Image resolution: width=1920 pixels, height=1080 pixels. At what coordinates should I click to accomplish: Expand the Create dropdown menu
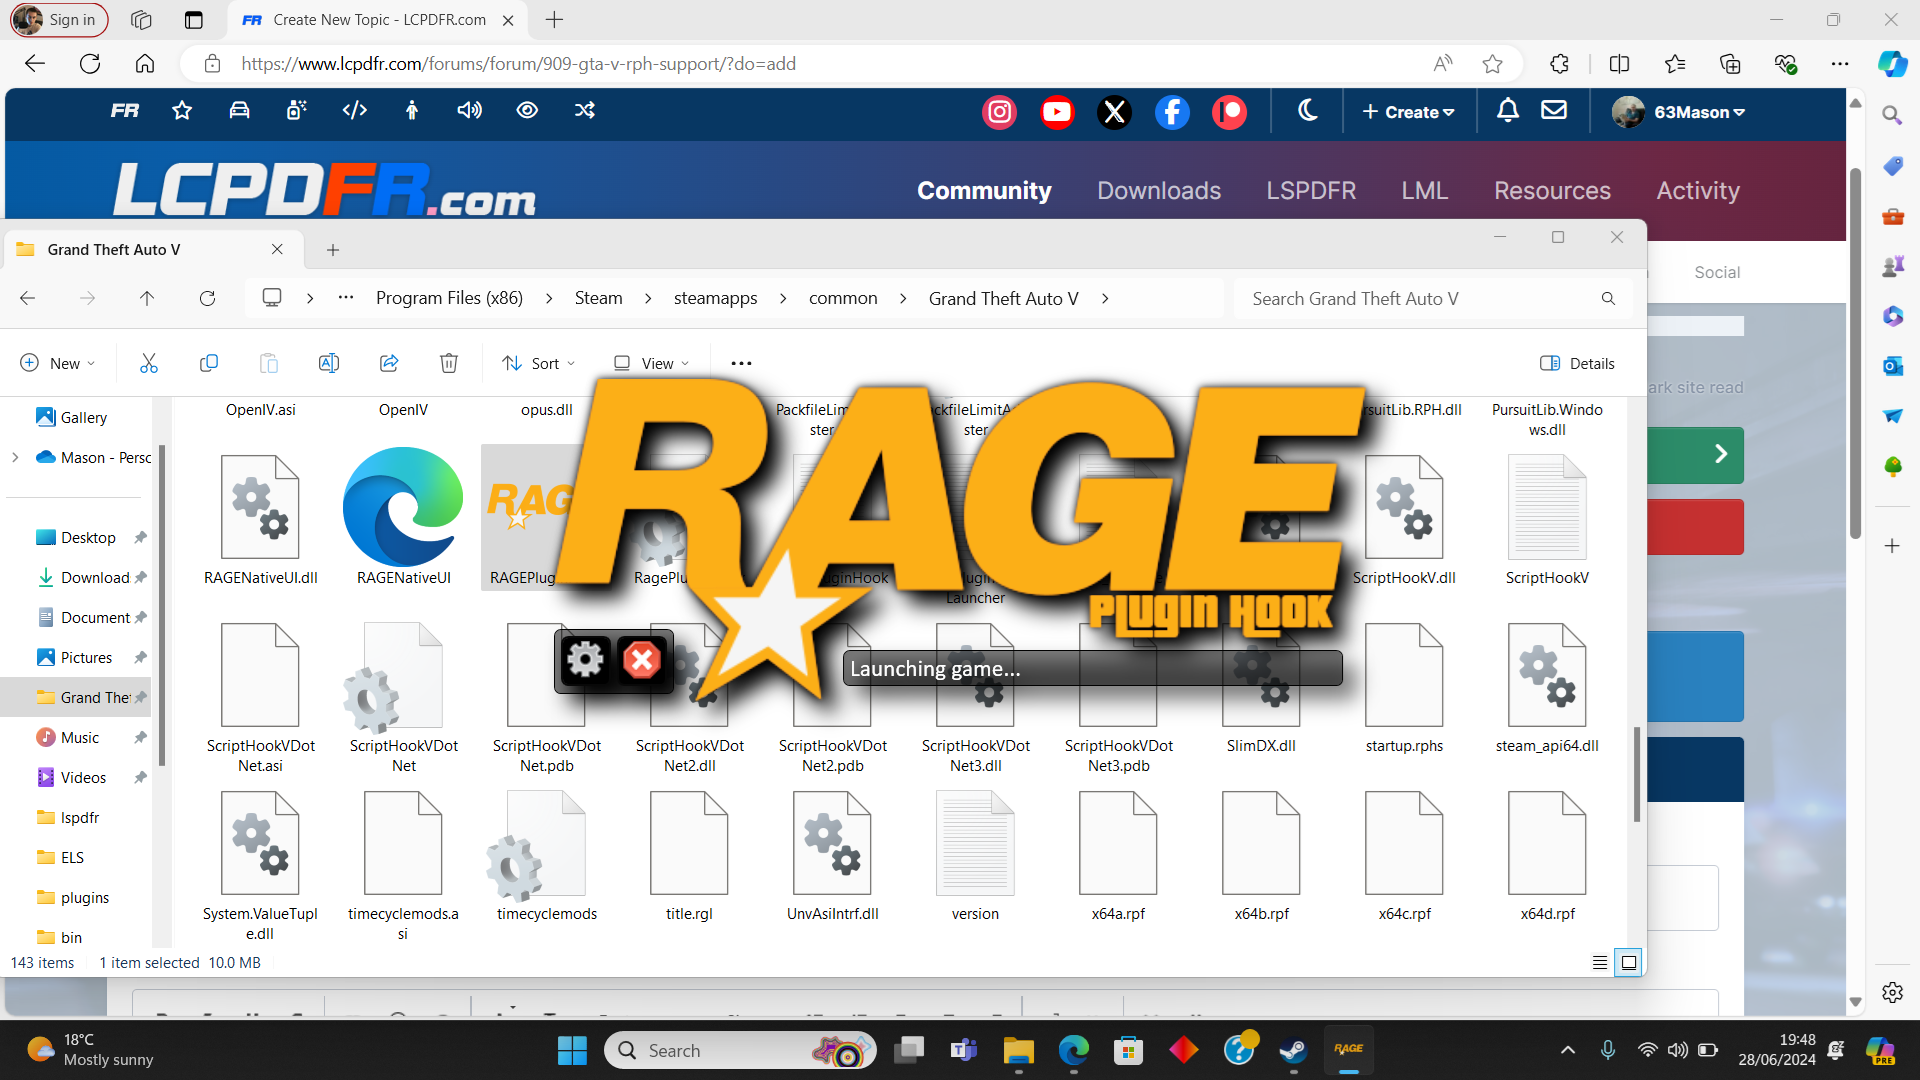pos(1408,112)
